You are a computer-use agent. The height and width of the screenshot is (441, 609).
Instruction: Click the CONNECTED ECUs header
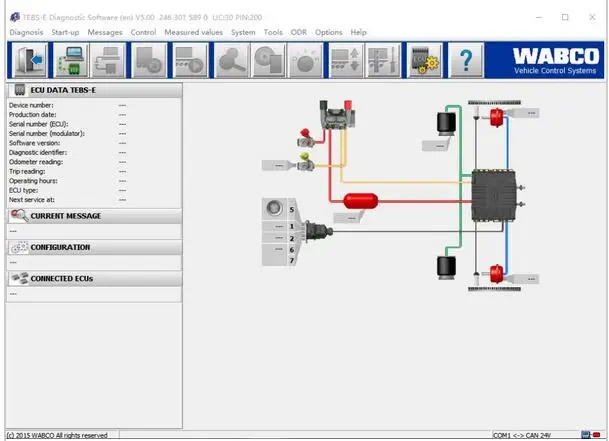[94, 279]
